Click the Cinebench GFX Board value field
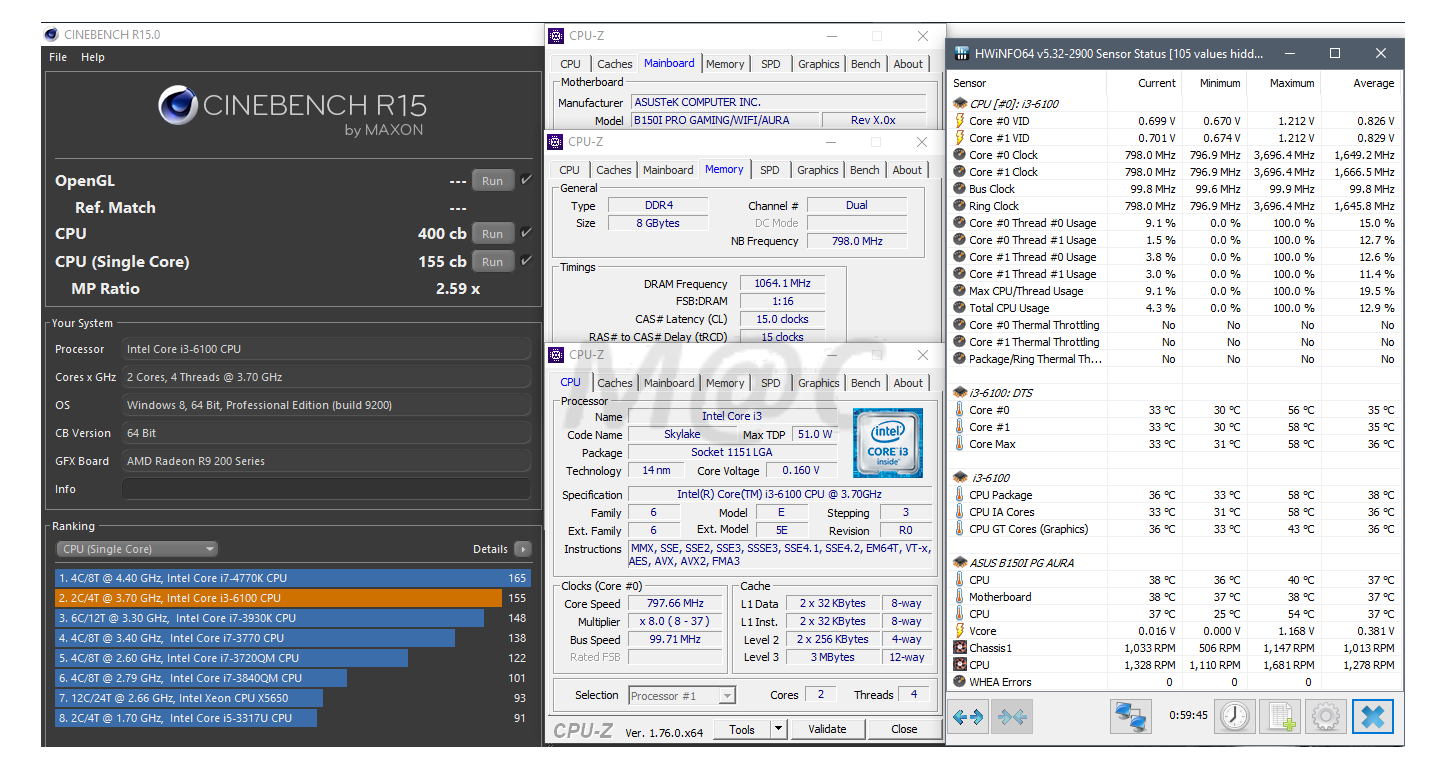1446x769 pixels. point(326,461)
